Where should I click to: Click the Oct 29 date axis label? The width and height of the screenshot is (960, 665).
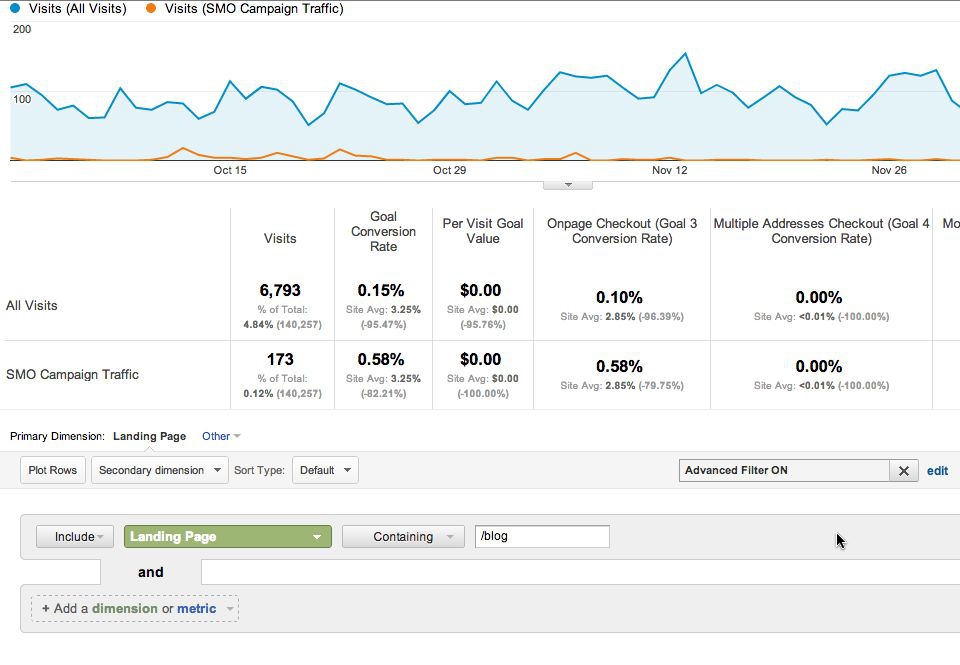449,170
